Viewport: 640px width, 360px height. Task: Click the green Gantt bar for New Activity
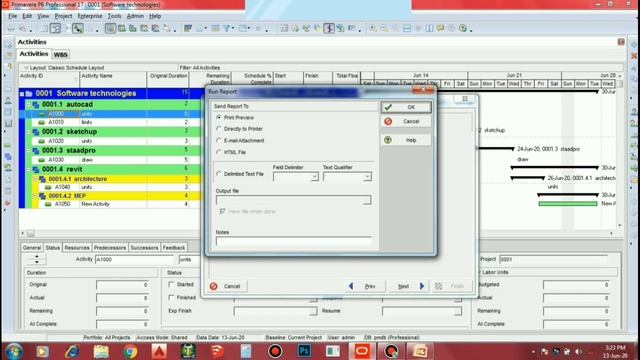click(568, 204)
